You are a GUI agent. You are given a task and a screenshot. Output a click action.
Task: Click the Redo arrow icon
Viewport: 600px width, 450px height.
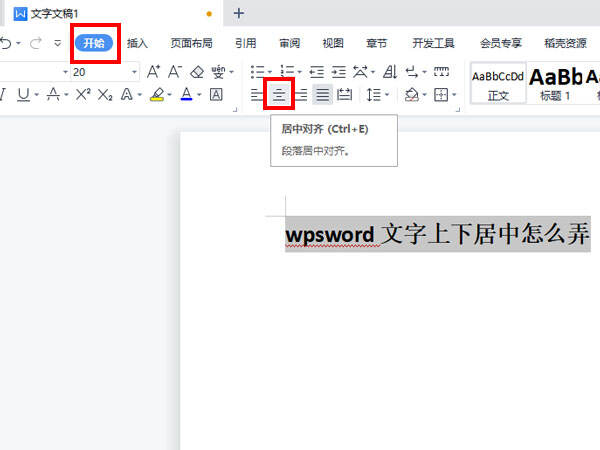[36, 43]
